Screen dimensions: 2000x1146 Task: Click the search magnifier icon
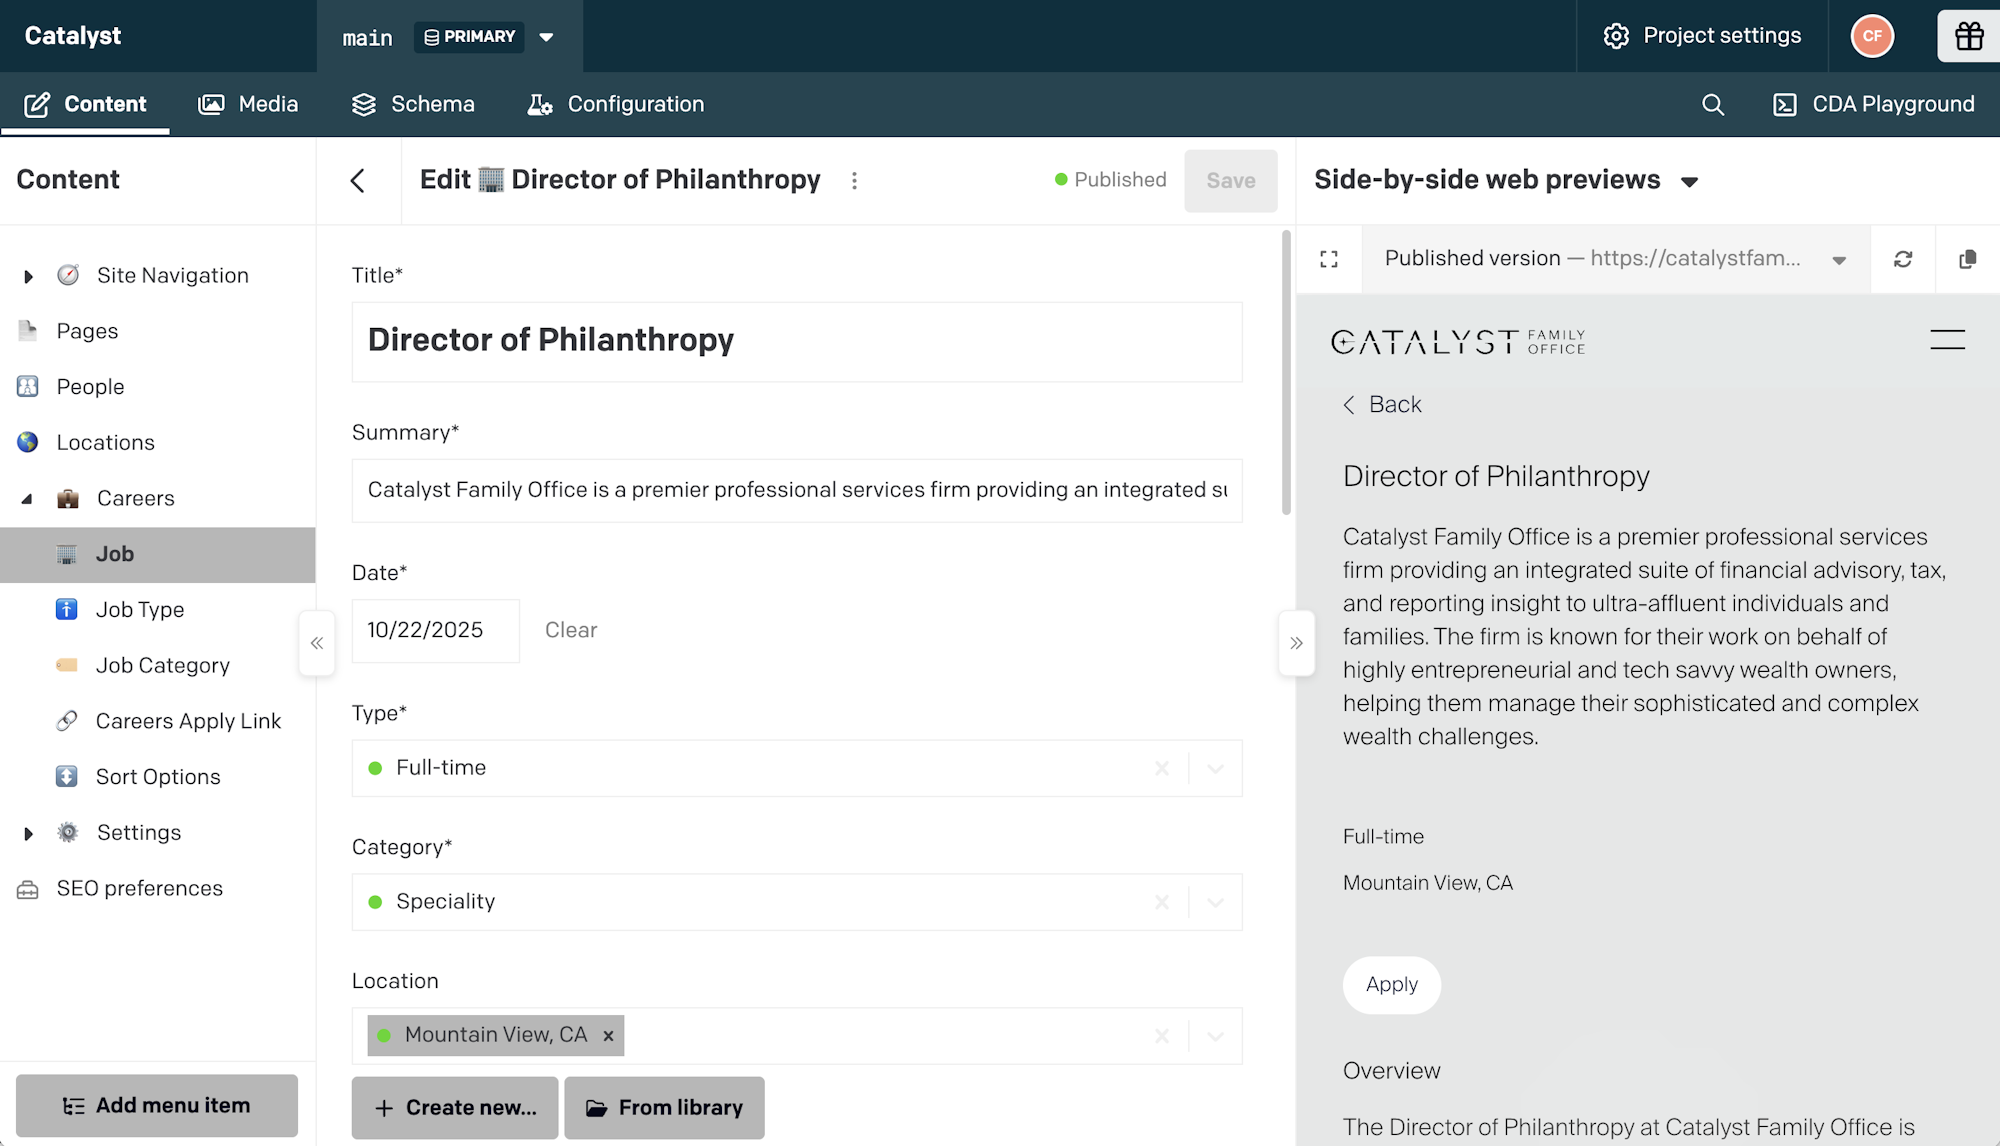pos(1712,105)
